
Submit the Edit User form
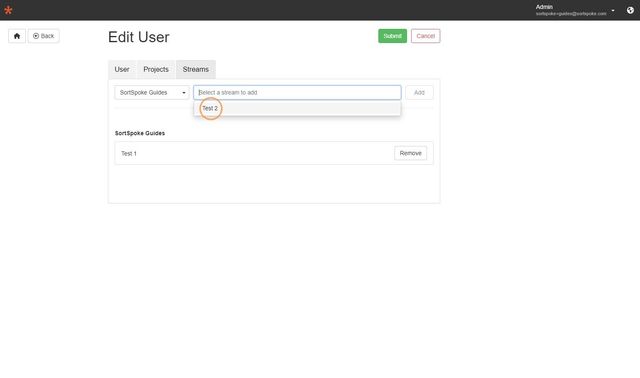click(x=392, y=36)
